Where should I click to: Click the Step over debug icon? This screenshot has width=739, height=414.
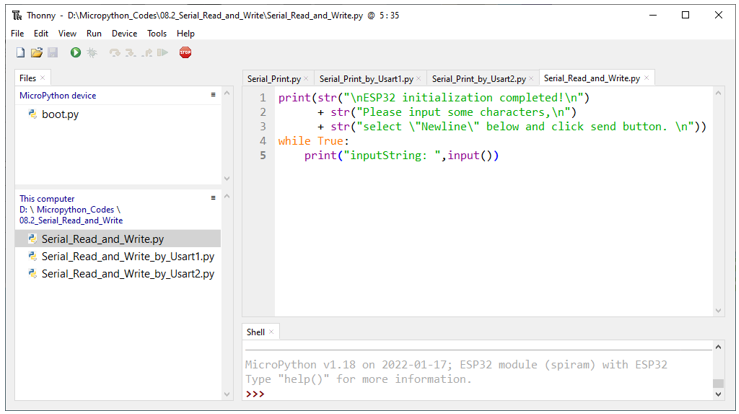point(115,52)
